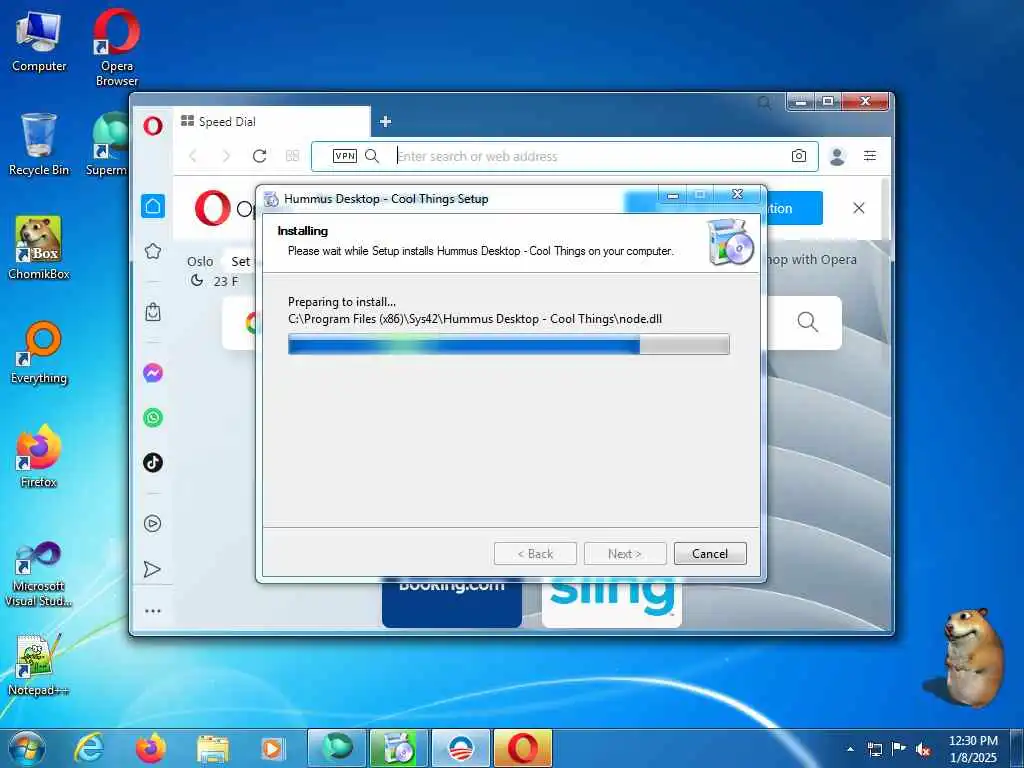Select the Firefox desktop shortcut
The width and height of the screenshot is (1024, 768).
click(39, 456)
